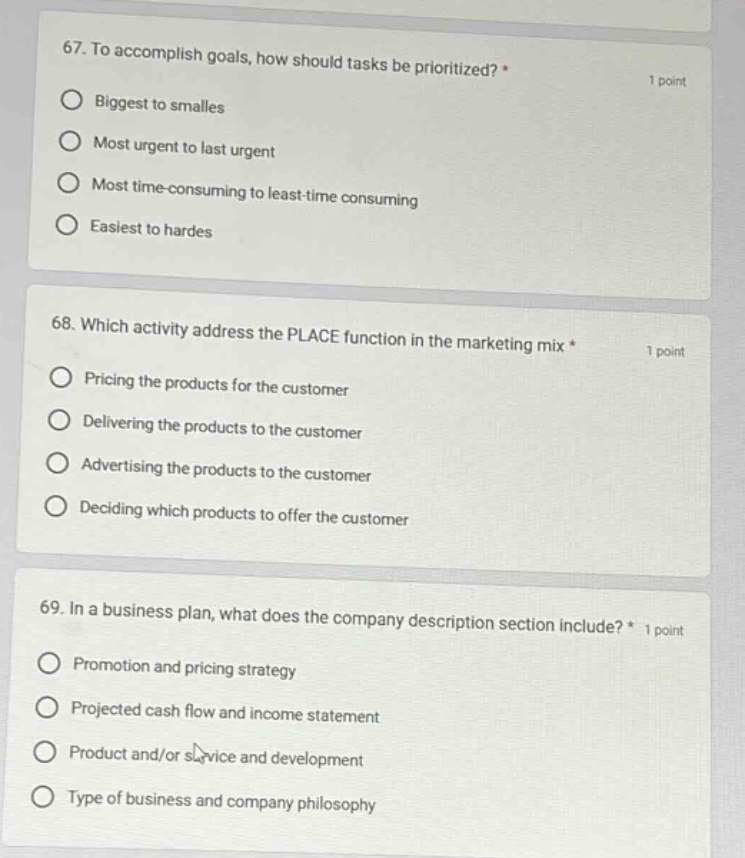Click question 67 title about prioritizing tasks
The image size is (745, 858).
(x=285, y=59)
